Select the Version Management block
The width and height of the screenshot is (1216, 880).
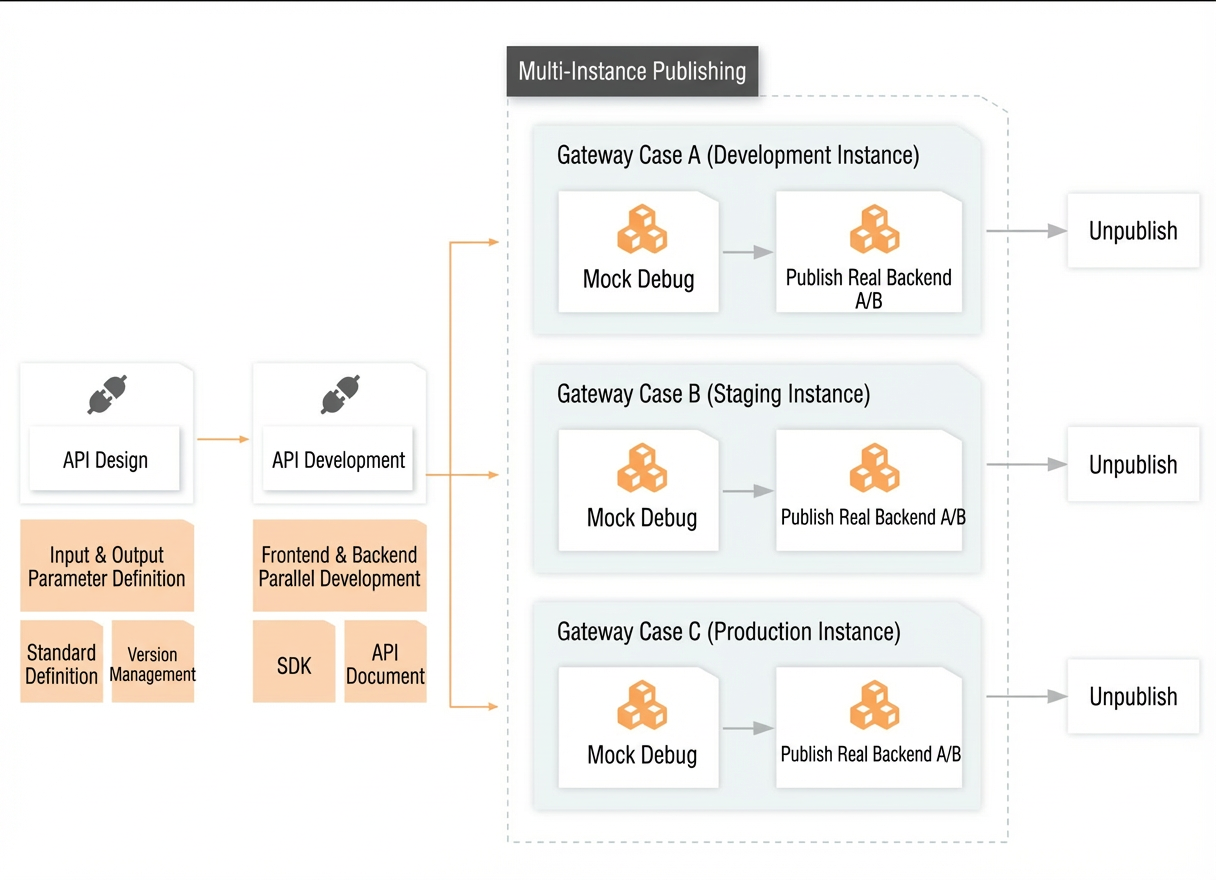[x=153, y=663]
